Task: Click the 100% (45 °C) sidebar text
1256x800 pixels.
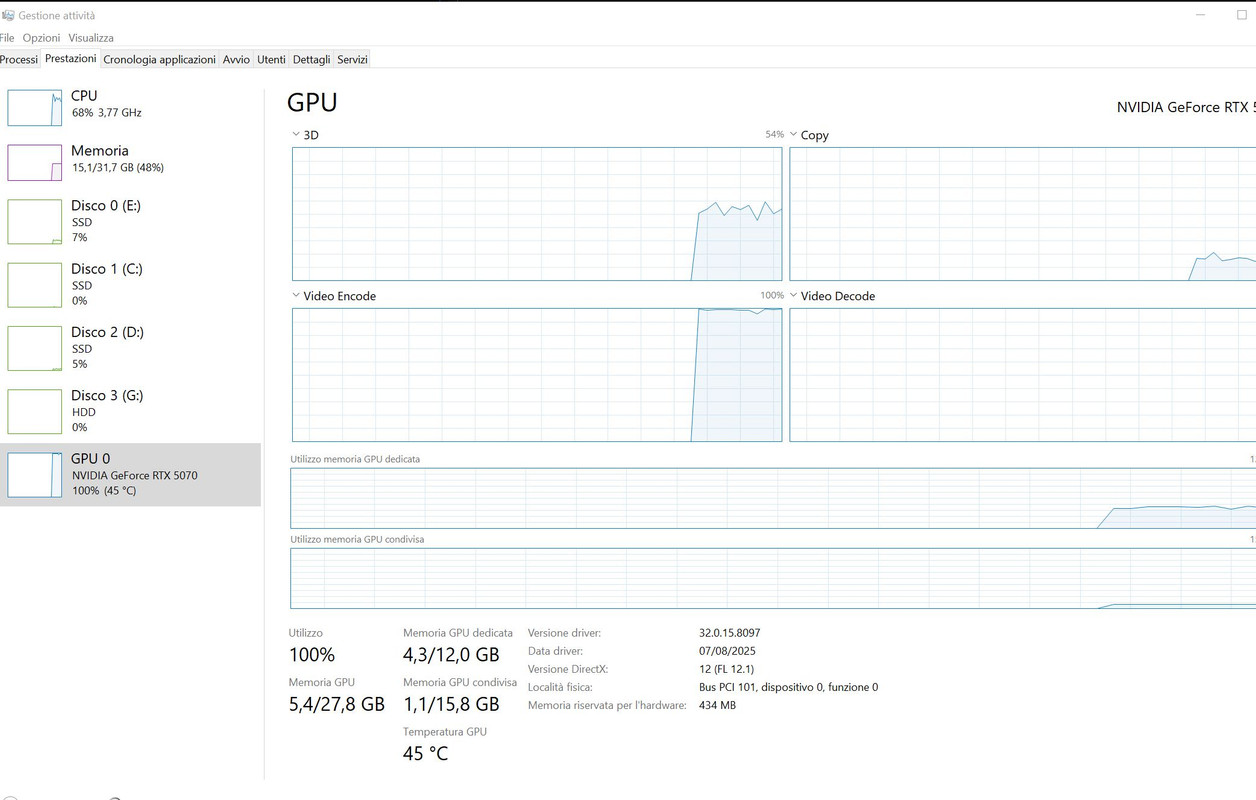Action: click(x=104, y=491)
